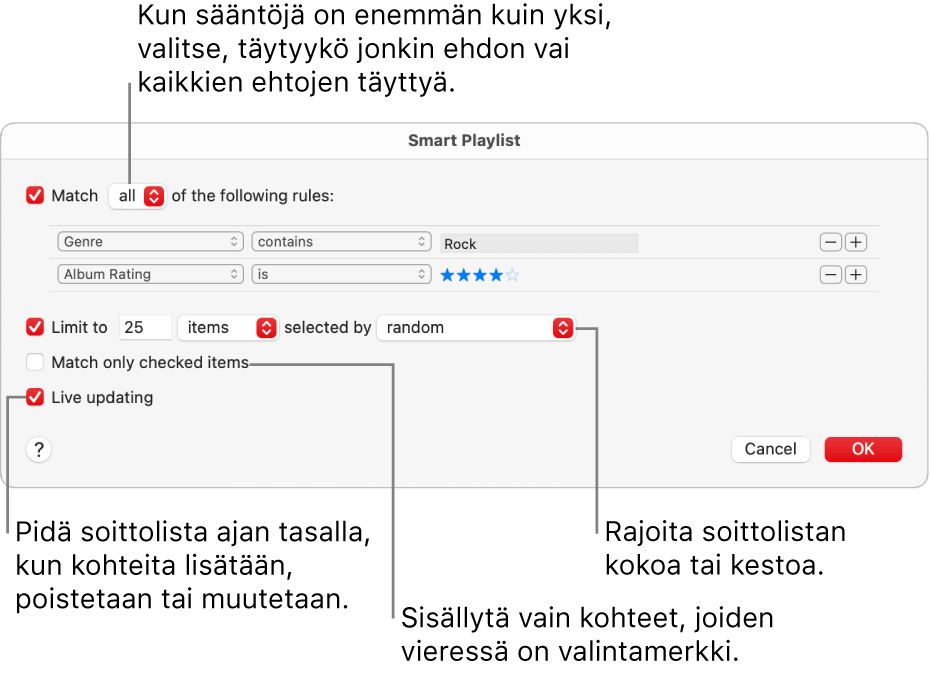931x673 pixels.
Task: Click the 'selected by' label
Action: [328, 327]
